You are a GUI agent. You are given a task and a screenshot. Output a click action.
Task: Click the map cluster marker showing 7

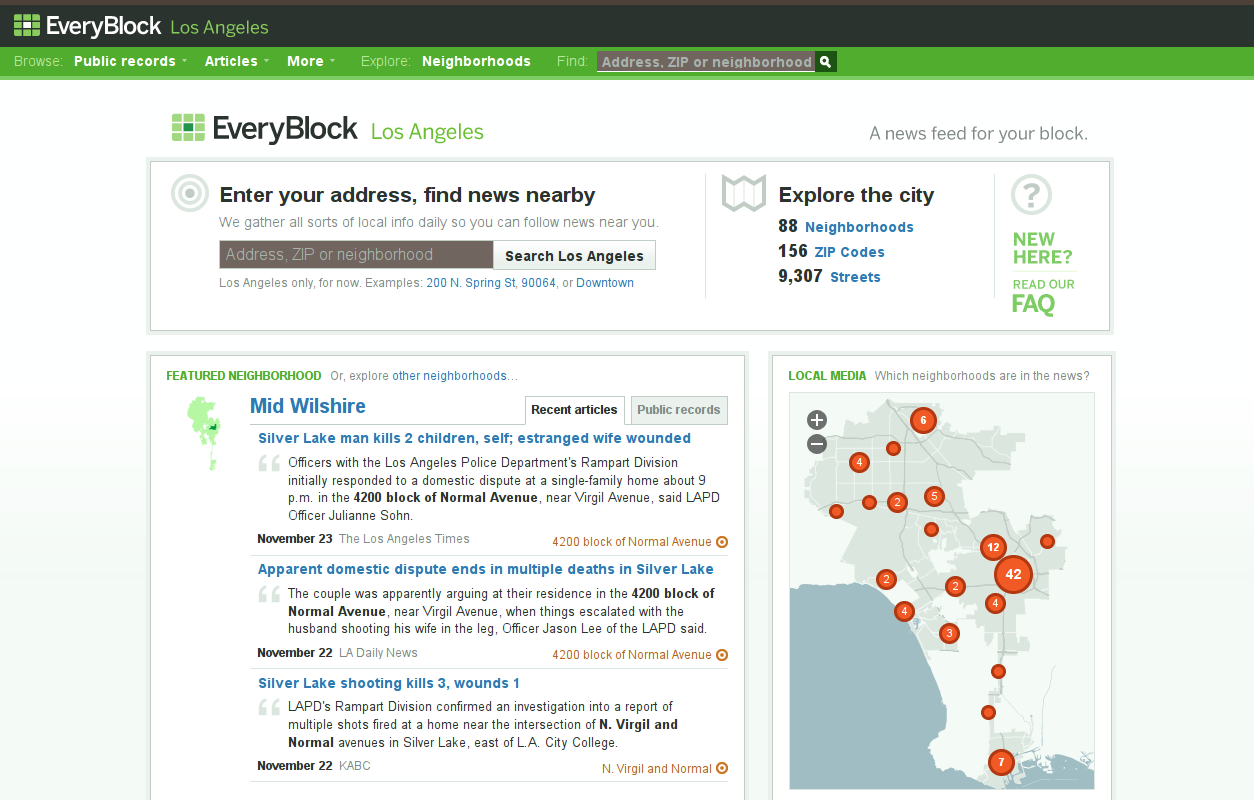click(1001, 762)
